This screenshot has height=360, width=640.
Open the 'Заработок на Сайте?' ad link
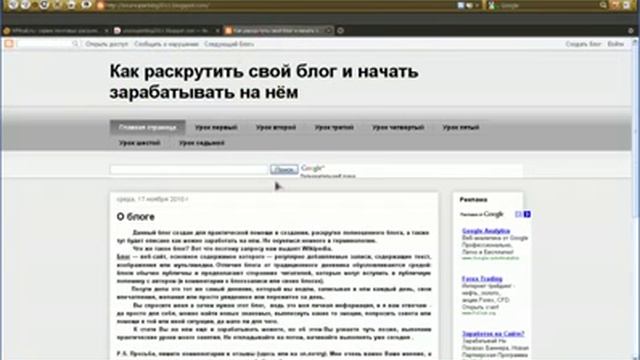click(x=493, y=333)
